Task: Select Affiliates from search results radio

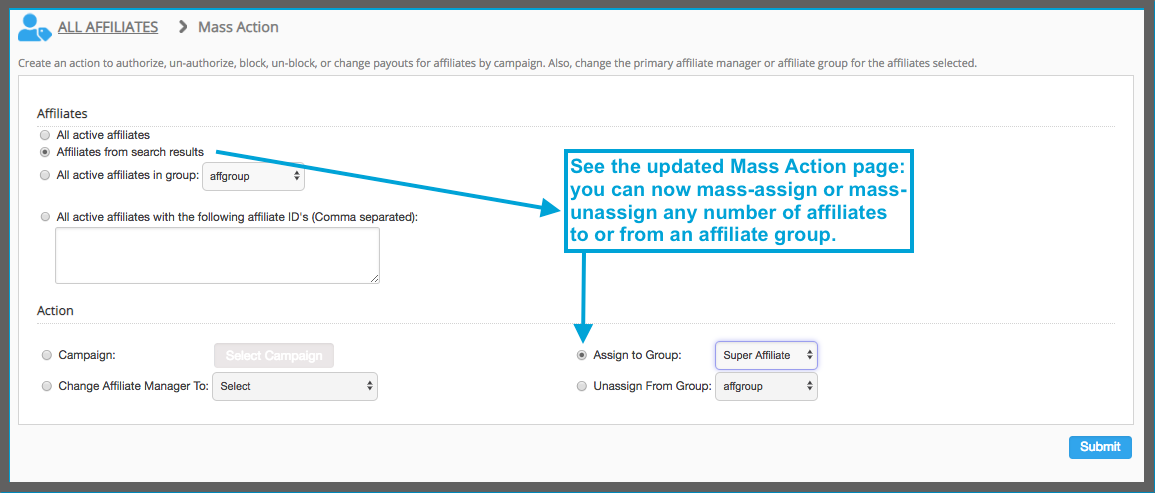Action: (x=46, y=152)
